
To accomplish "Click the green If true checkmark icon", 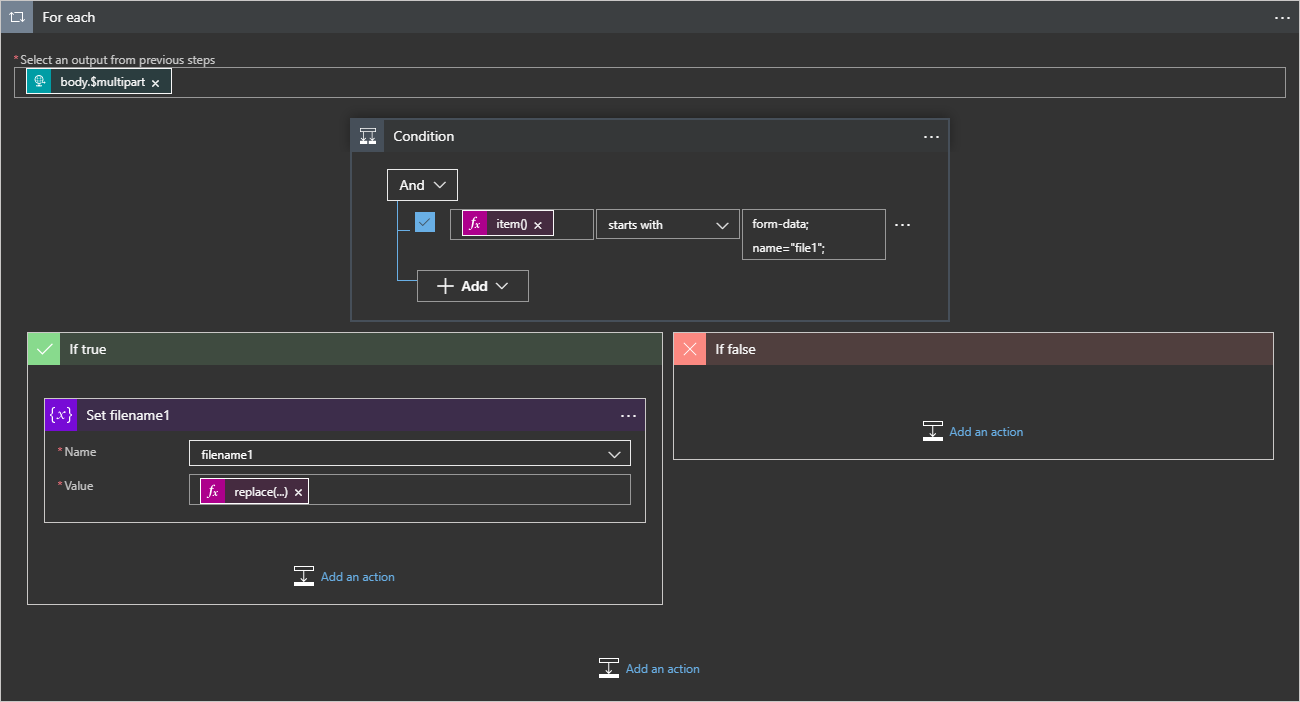I will (44, 349).
